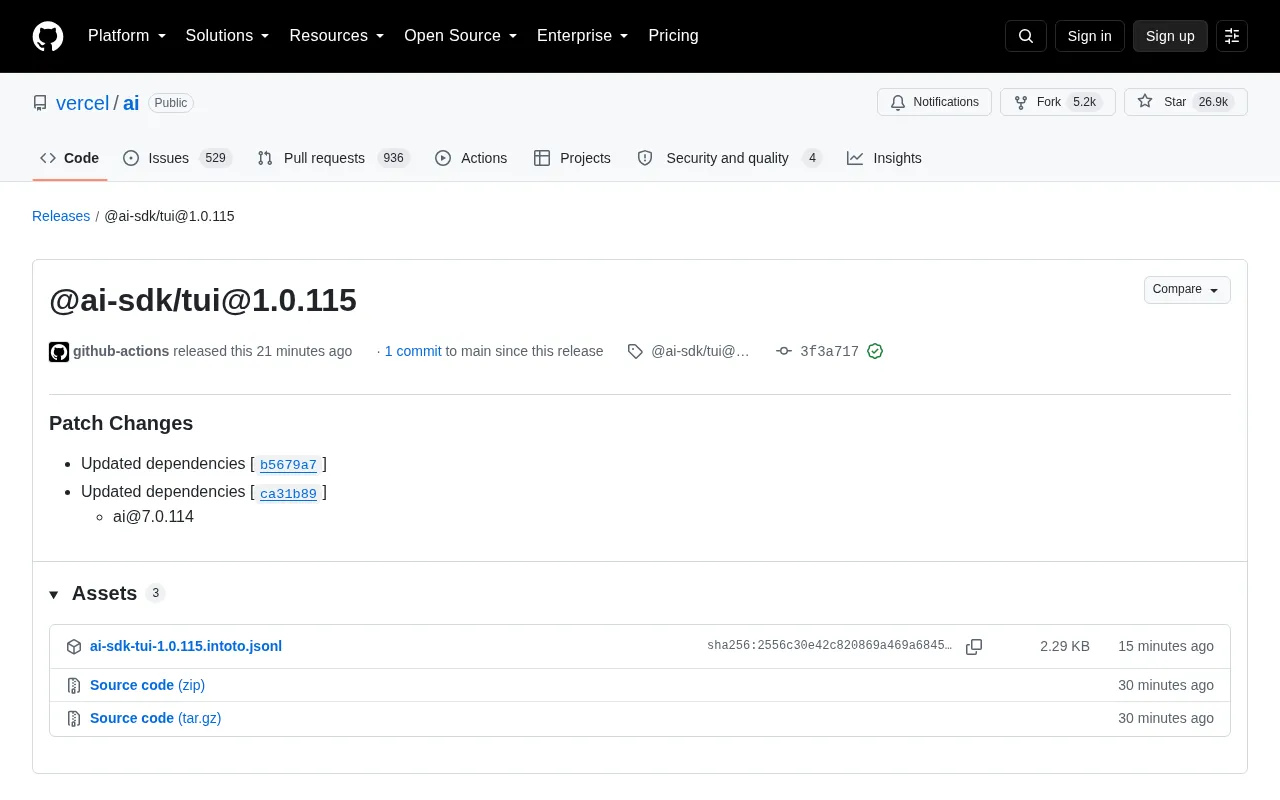Fork the vercel/ai repository
This screenshot has width=1280, height=800.
click(1058, 102)
